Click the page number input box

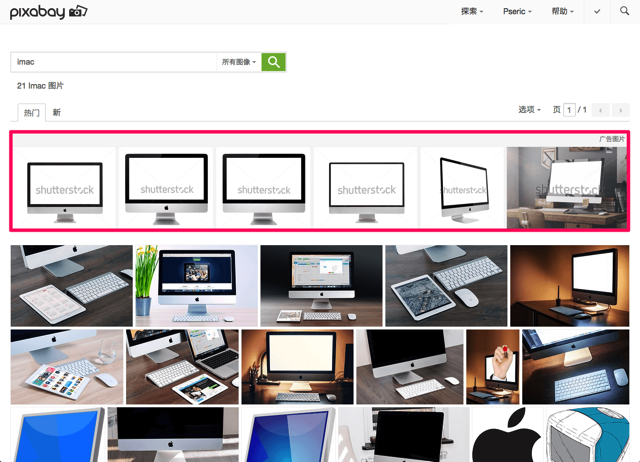[569, 110]
